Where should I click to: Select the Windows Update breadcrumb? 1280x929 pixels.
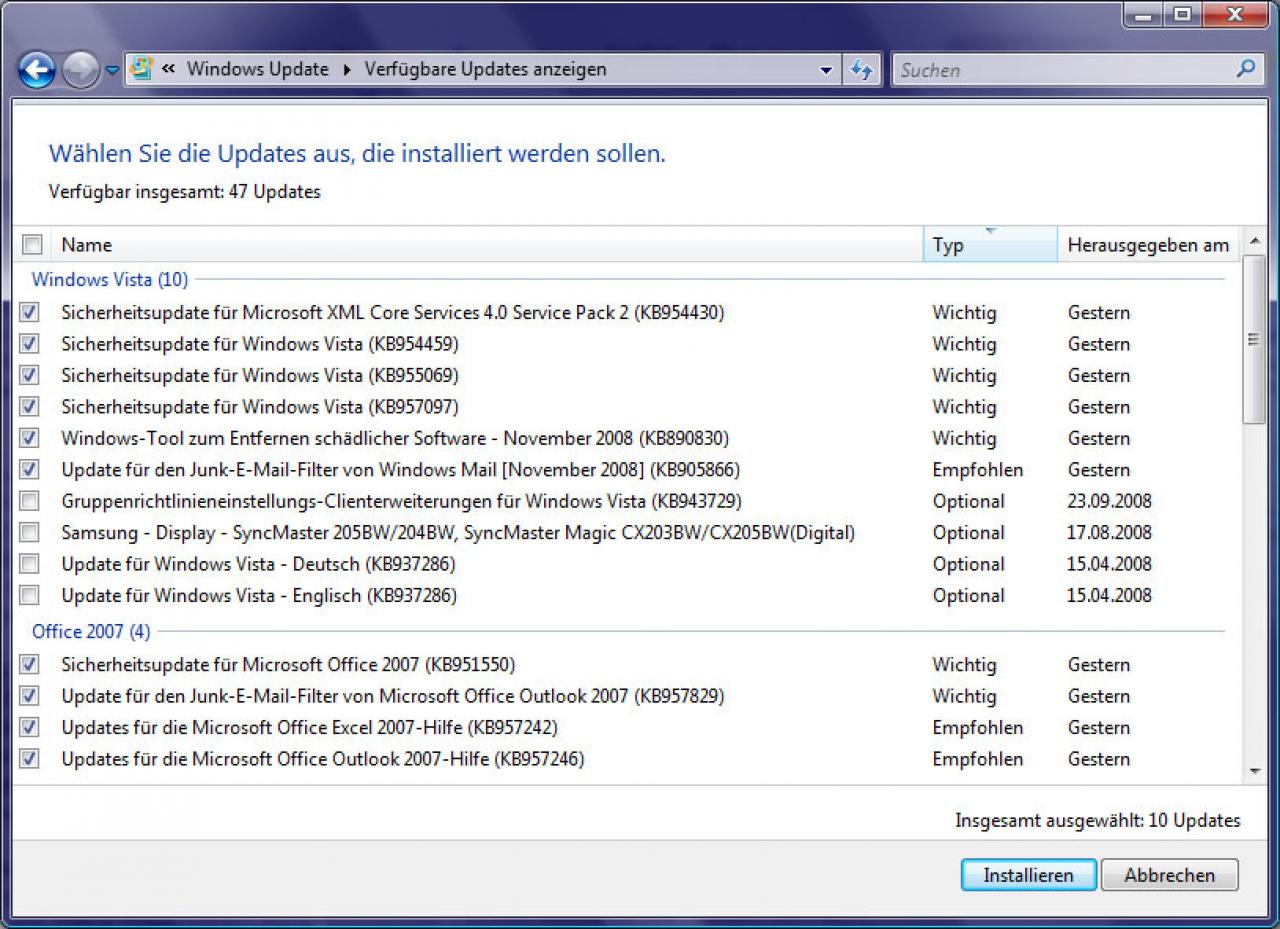coord(258,69)
